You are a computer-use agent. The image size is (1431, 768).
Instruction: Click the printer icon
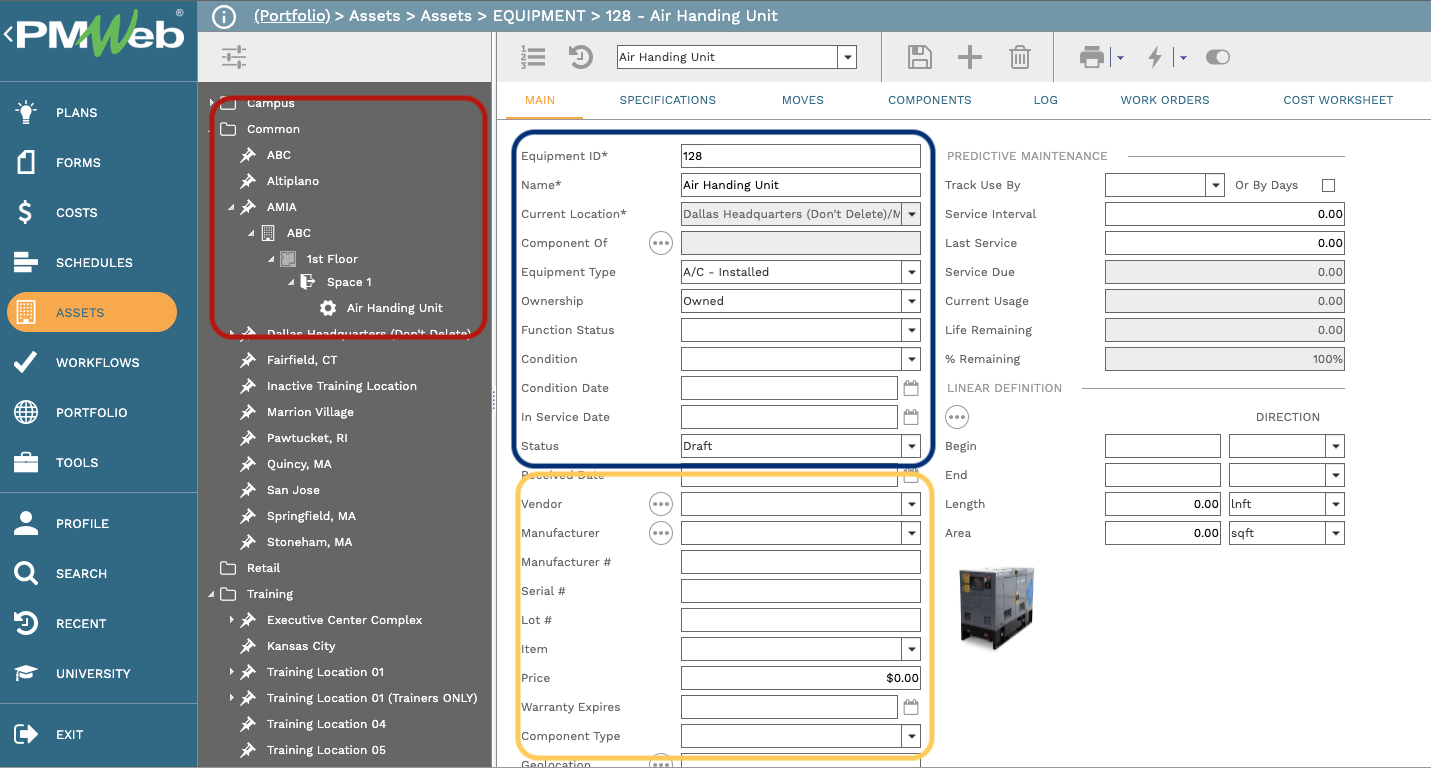[x=1092, y=57]
